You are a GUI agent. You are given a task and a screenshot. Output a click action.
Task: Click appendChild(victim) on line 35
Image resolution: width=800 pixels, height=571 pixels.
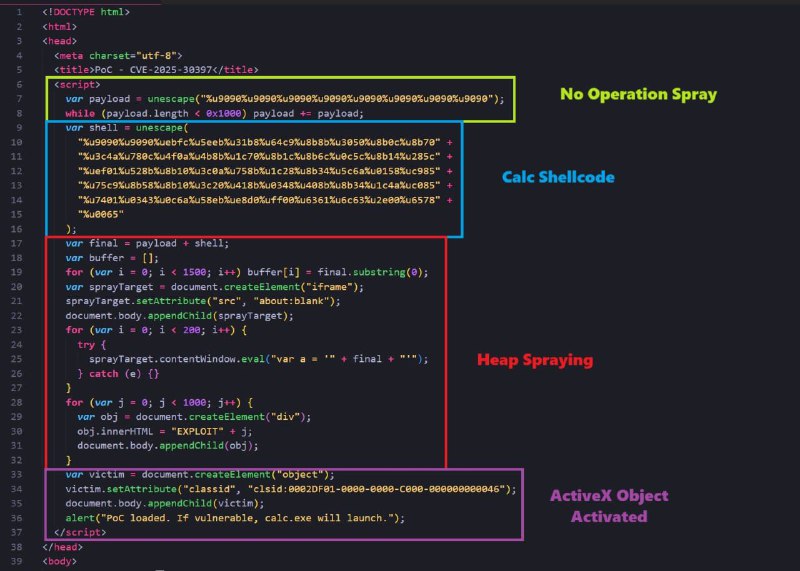pos(203,504)
